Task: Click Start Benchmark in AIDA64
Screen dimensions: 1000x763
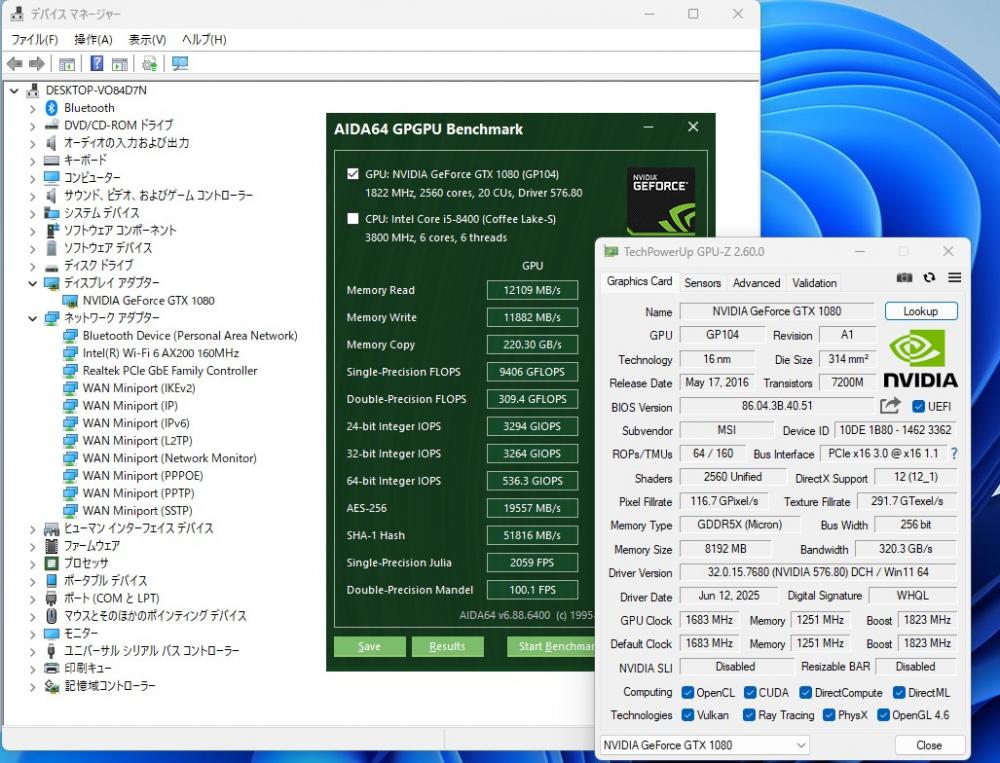Action: tap(551, 646)
